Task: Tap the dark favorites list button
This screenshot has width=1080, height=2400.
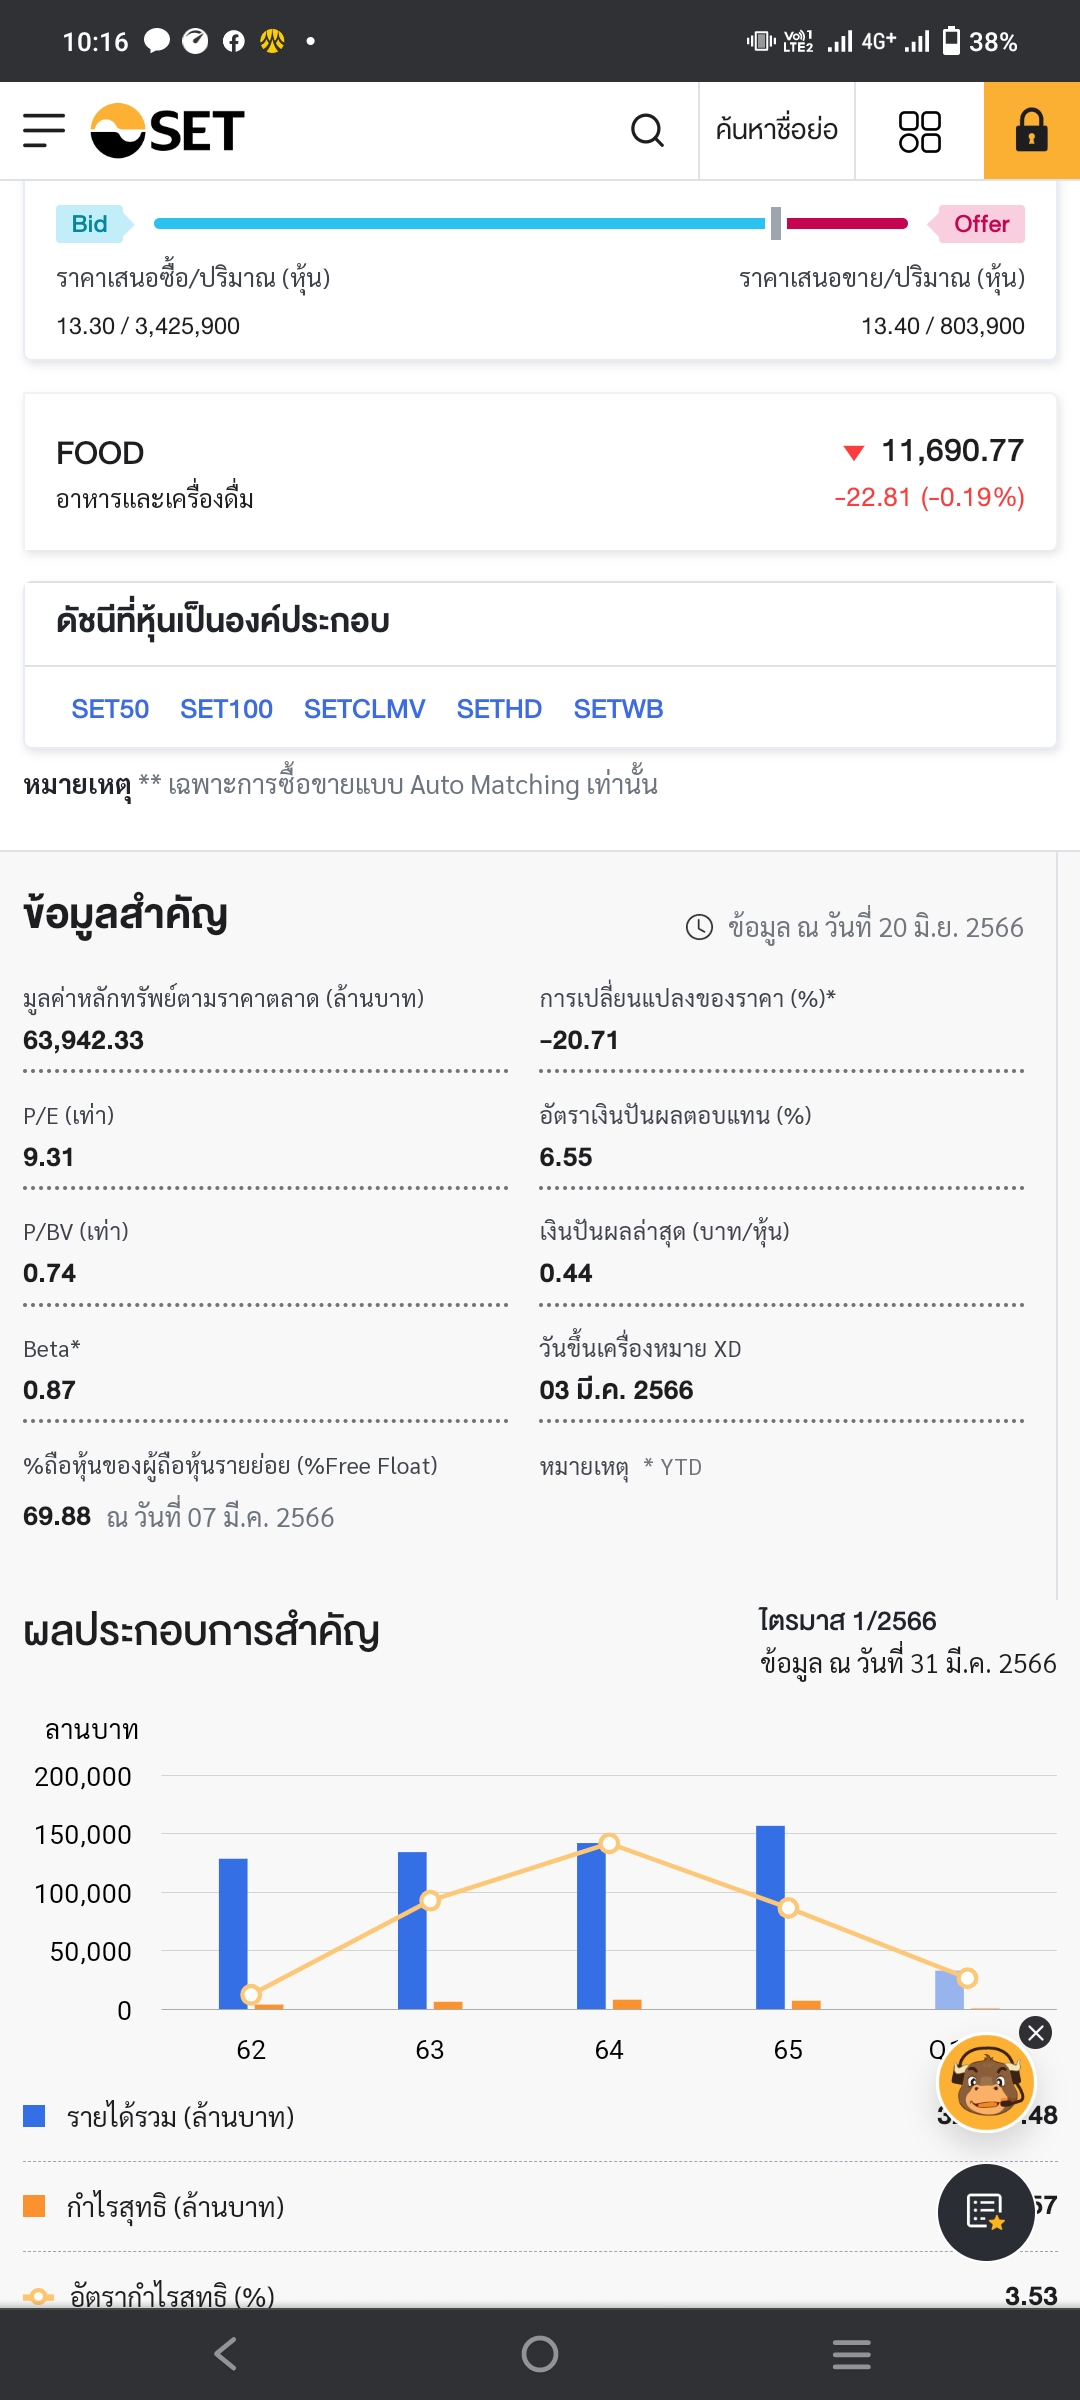Action: click(x=986, y=2212)
